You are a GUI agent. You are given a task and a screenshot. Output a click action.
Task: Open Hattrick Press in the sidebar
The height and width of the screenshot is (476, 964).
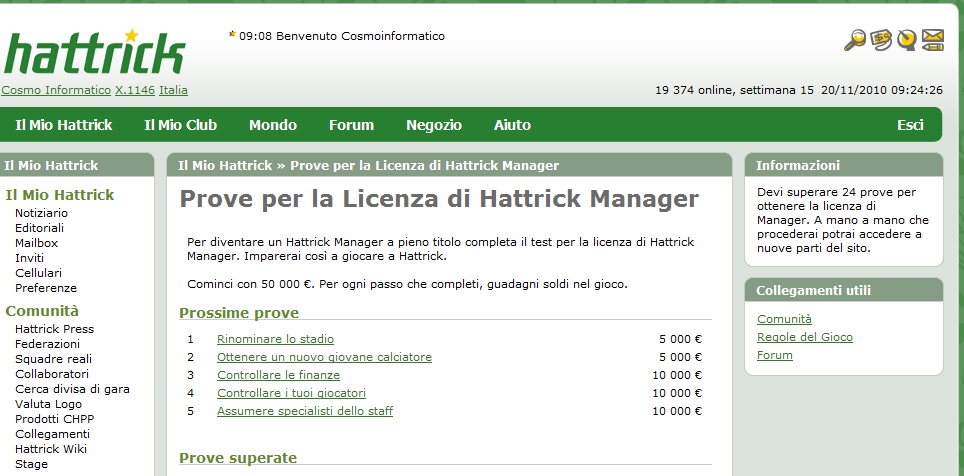coord(54,329)
